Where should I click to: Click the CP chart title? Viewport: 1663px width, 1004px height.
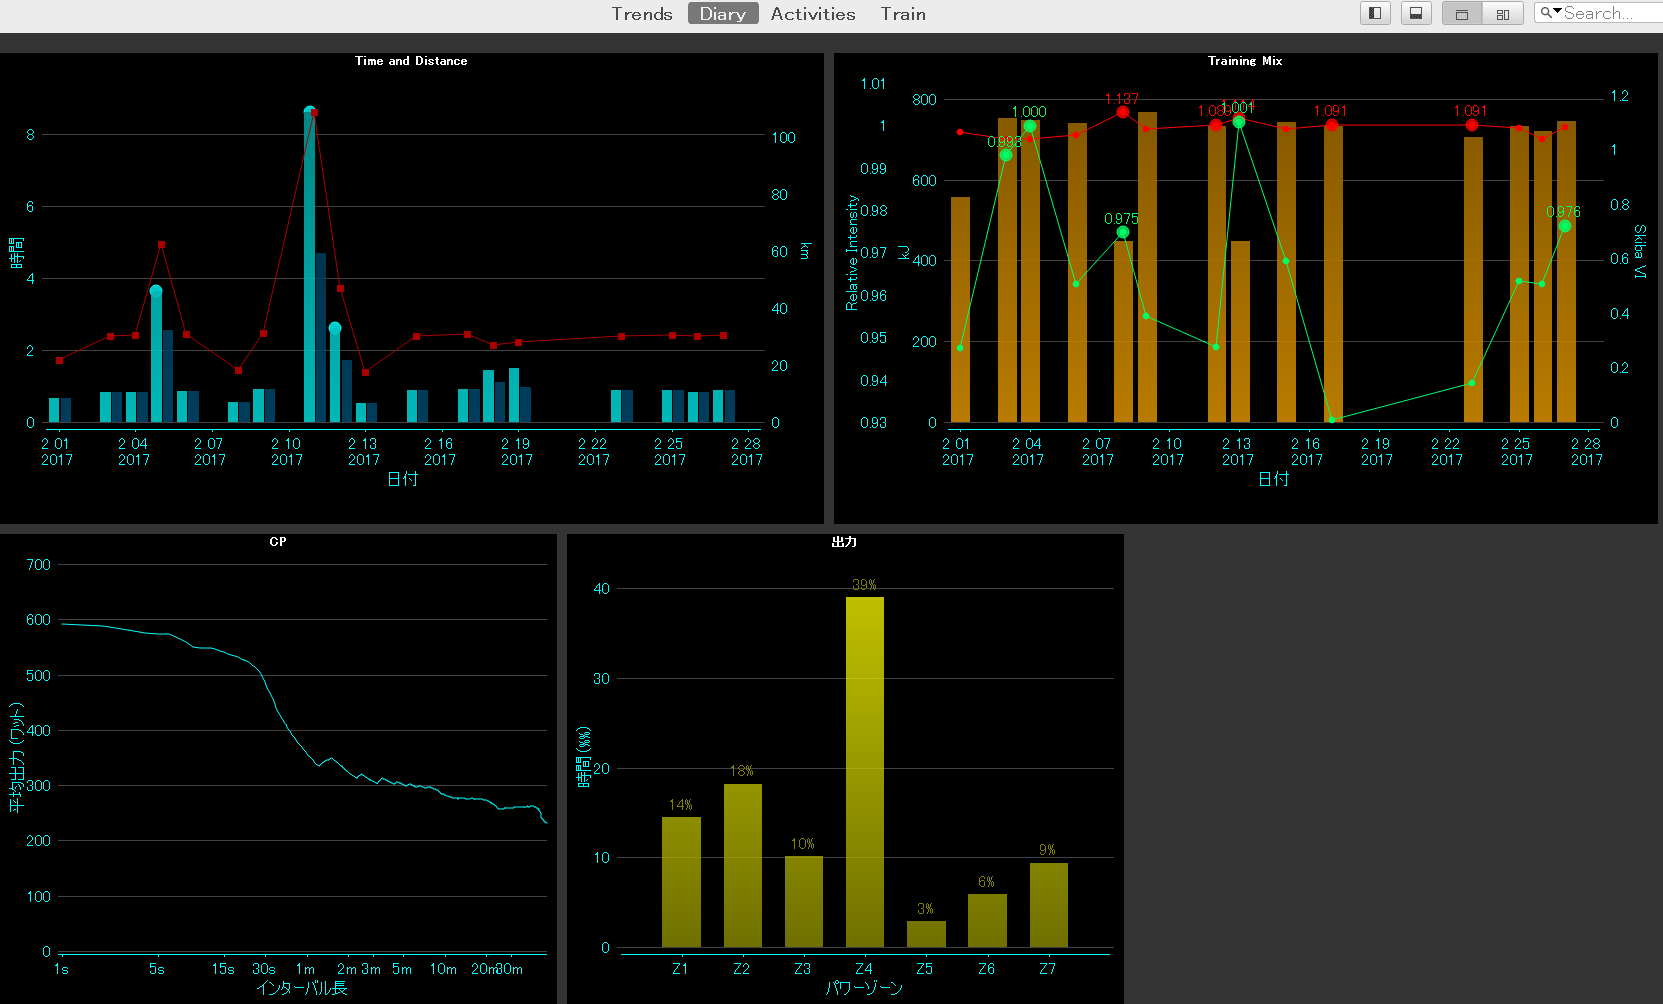point(278,542)
